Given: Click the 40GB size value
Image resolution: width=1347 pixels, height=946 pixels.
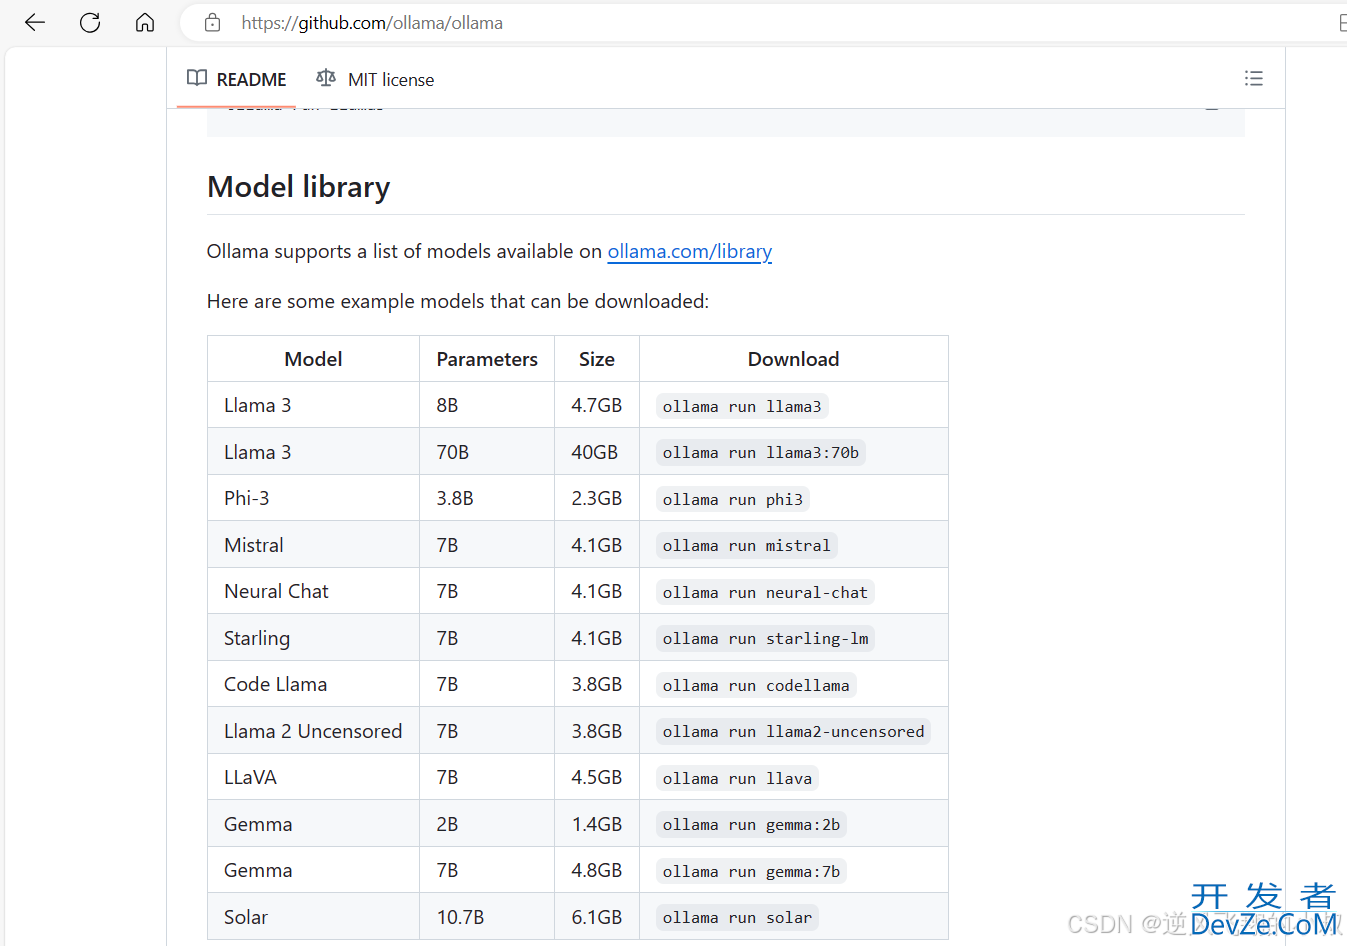Looking at the screenshot, I should (x=595, y=452).
